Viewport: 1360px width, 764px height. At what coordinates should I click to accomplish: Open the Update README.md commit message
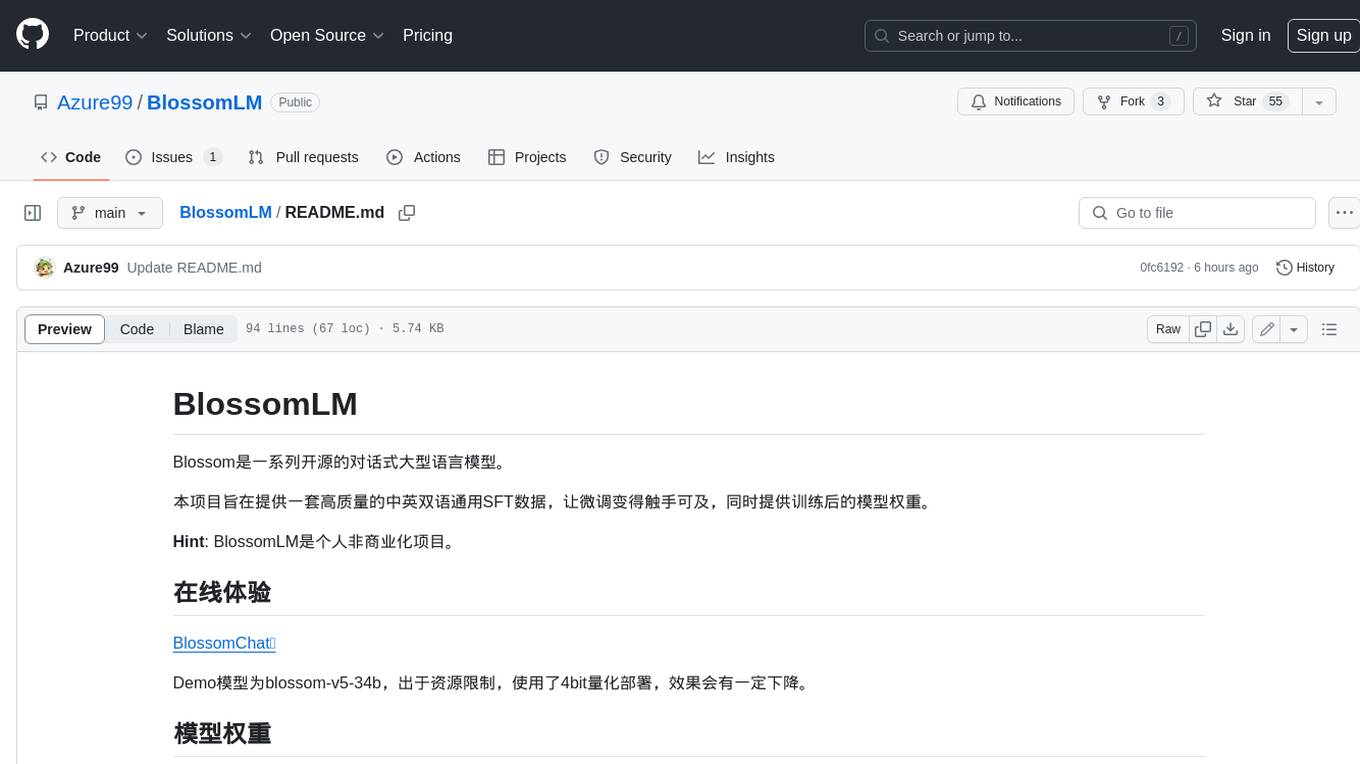(194, 268)
